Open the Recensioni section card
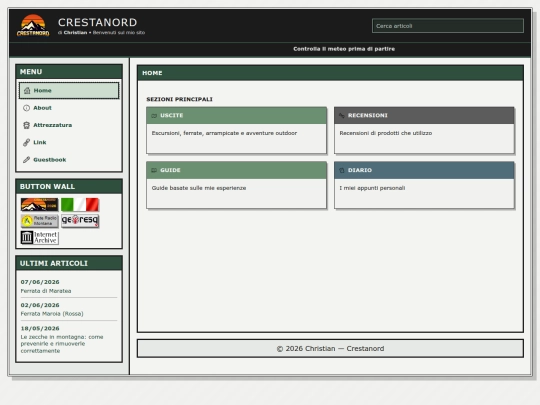 pos(424,130)
